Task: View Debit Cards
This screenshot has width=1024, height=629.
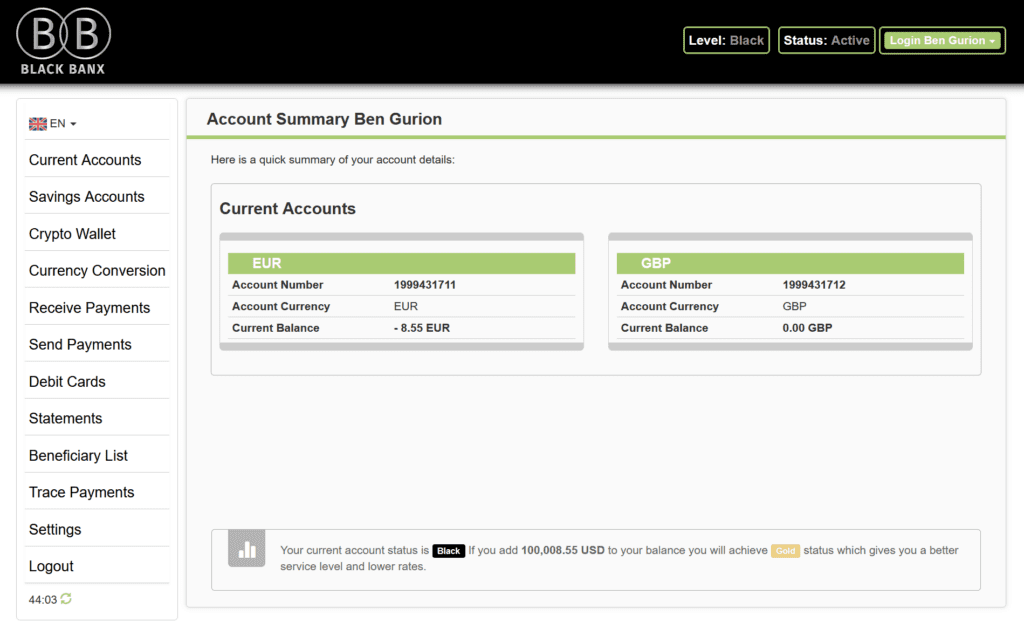Action: click(67, 381)
